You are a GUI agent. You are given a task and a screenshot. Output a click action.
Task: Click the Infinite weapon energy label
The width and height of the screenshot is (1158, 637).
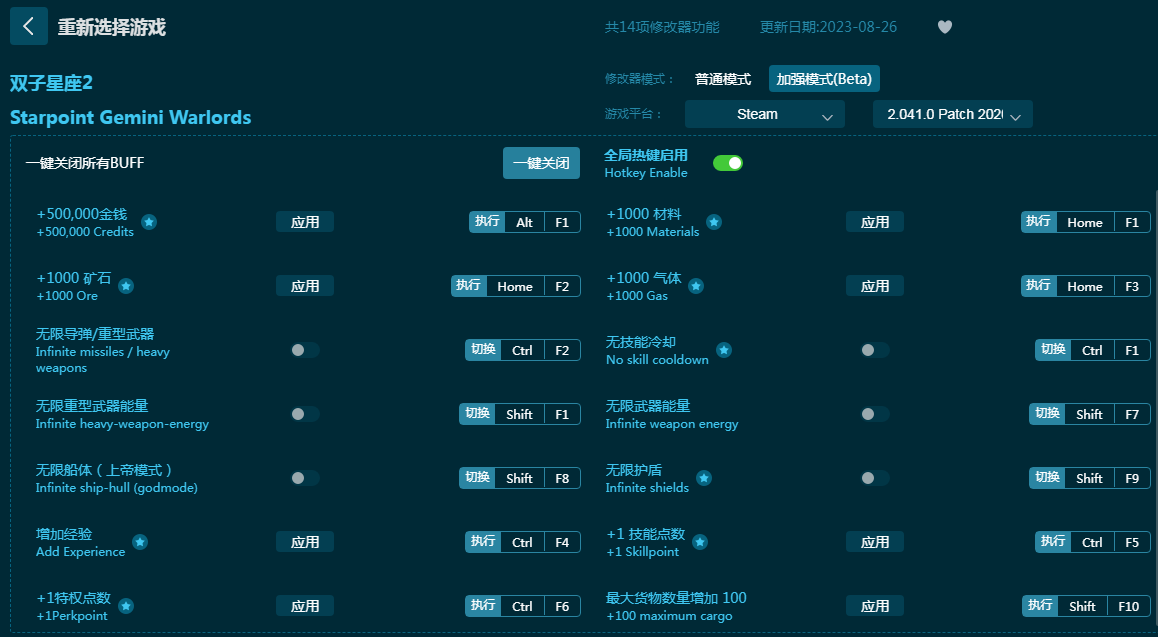tap(672, 424)
